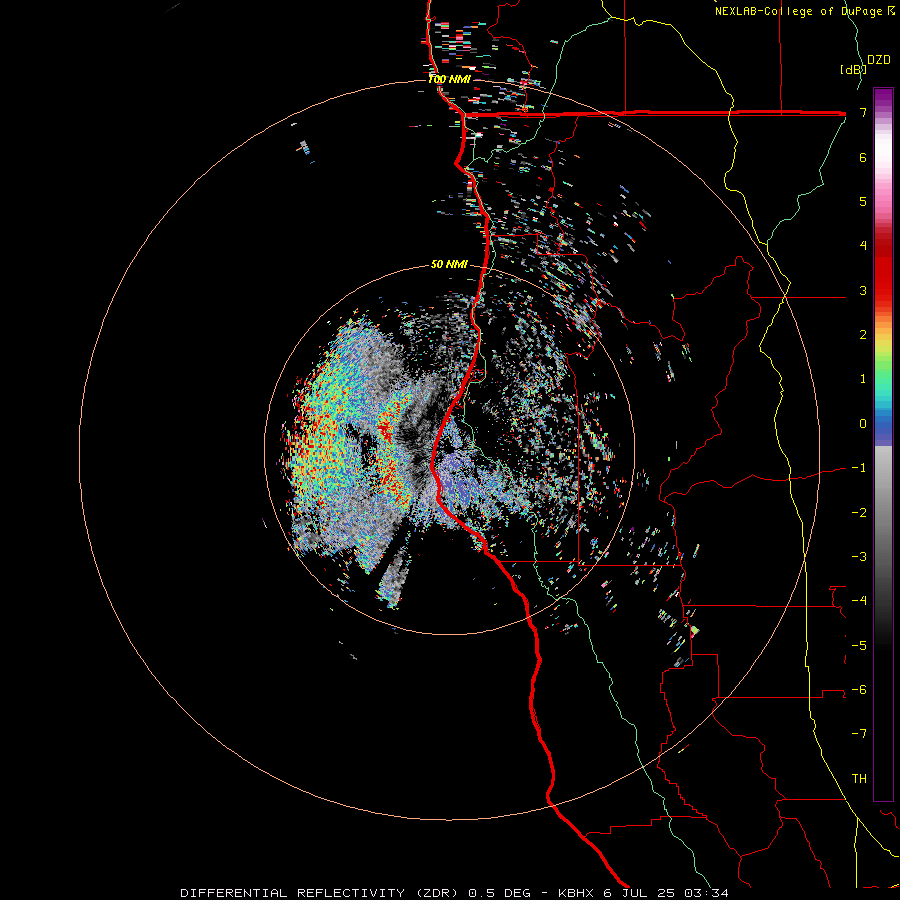Click the 0.5 DEG elevation label
Screen dimensions: 900x900
[503, 893]
